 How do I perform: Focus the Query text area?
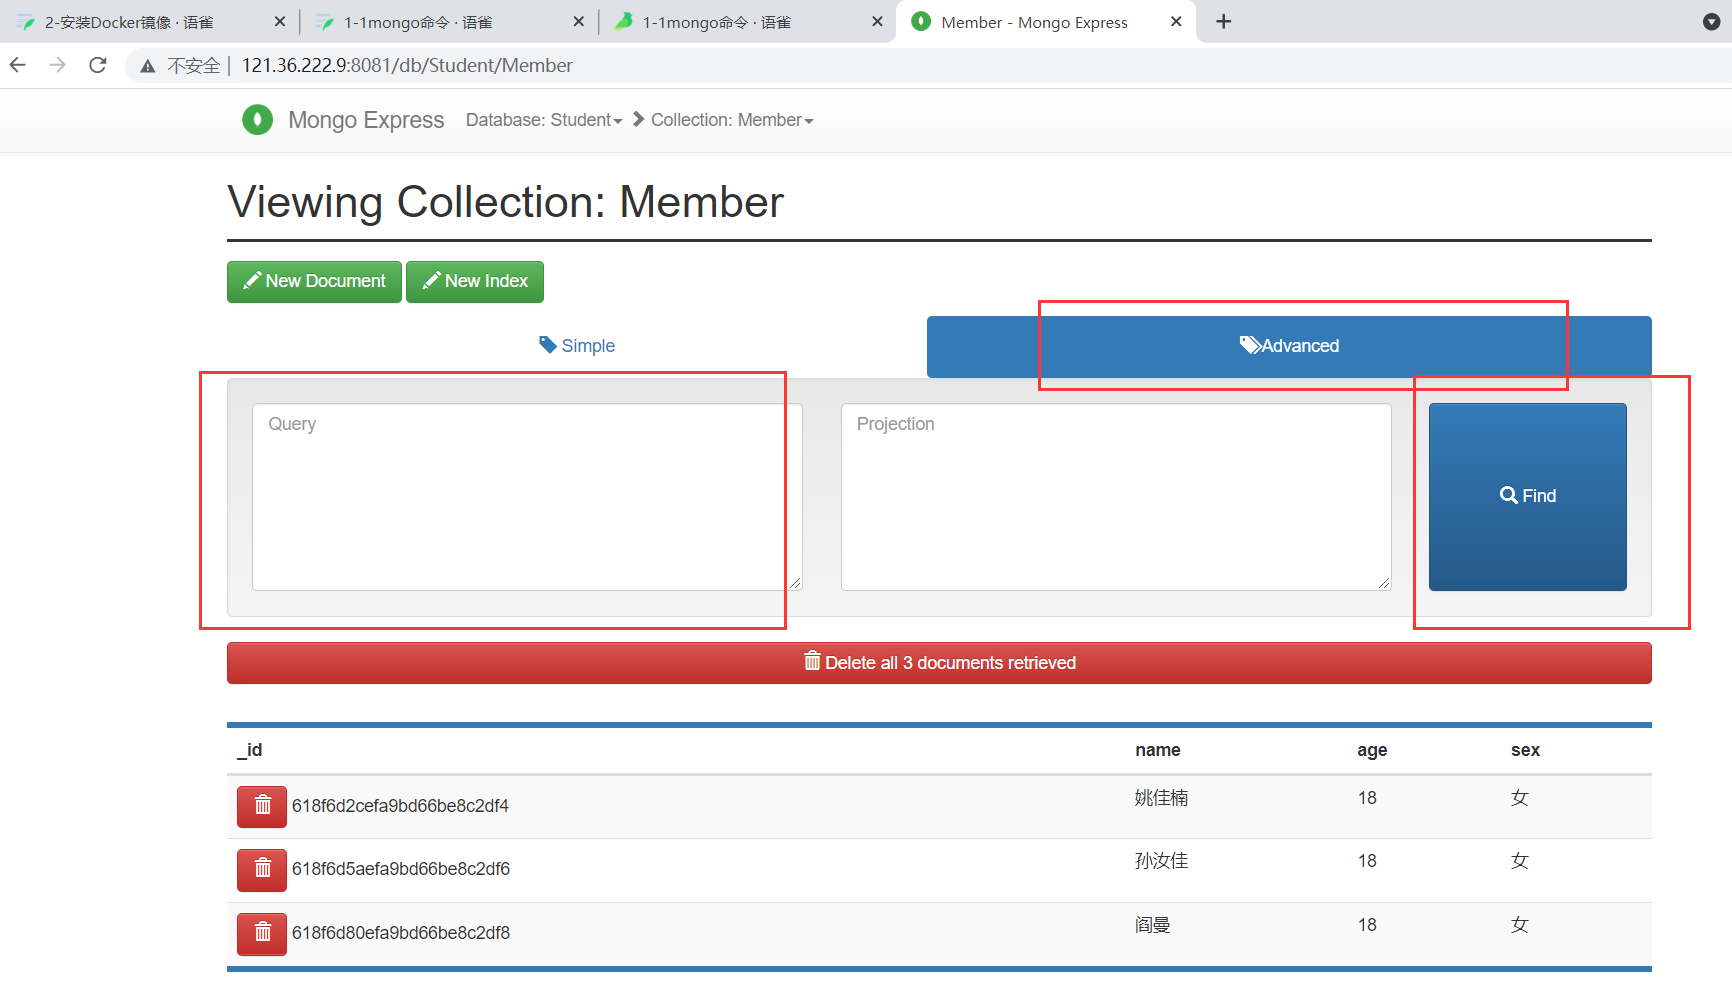(527, 497)
